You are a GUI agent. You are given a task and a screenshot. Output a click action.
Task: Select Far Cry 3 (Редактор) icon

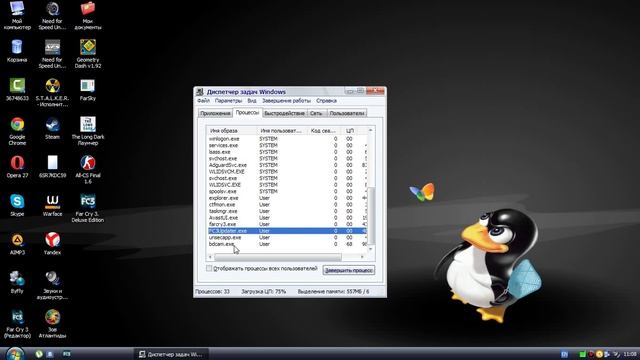click(x=17, y=324)
